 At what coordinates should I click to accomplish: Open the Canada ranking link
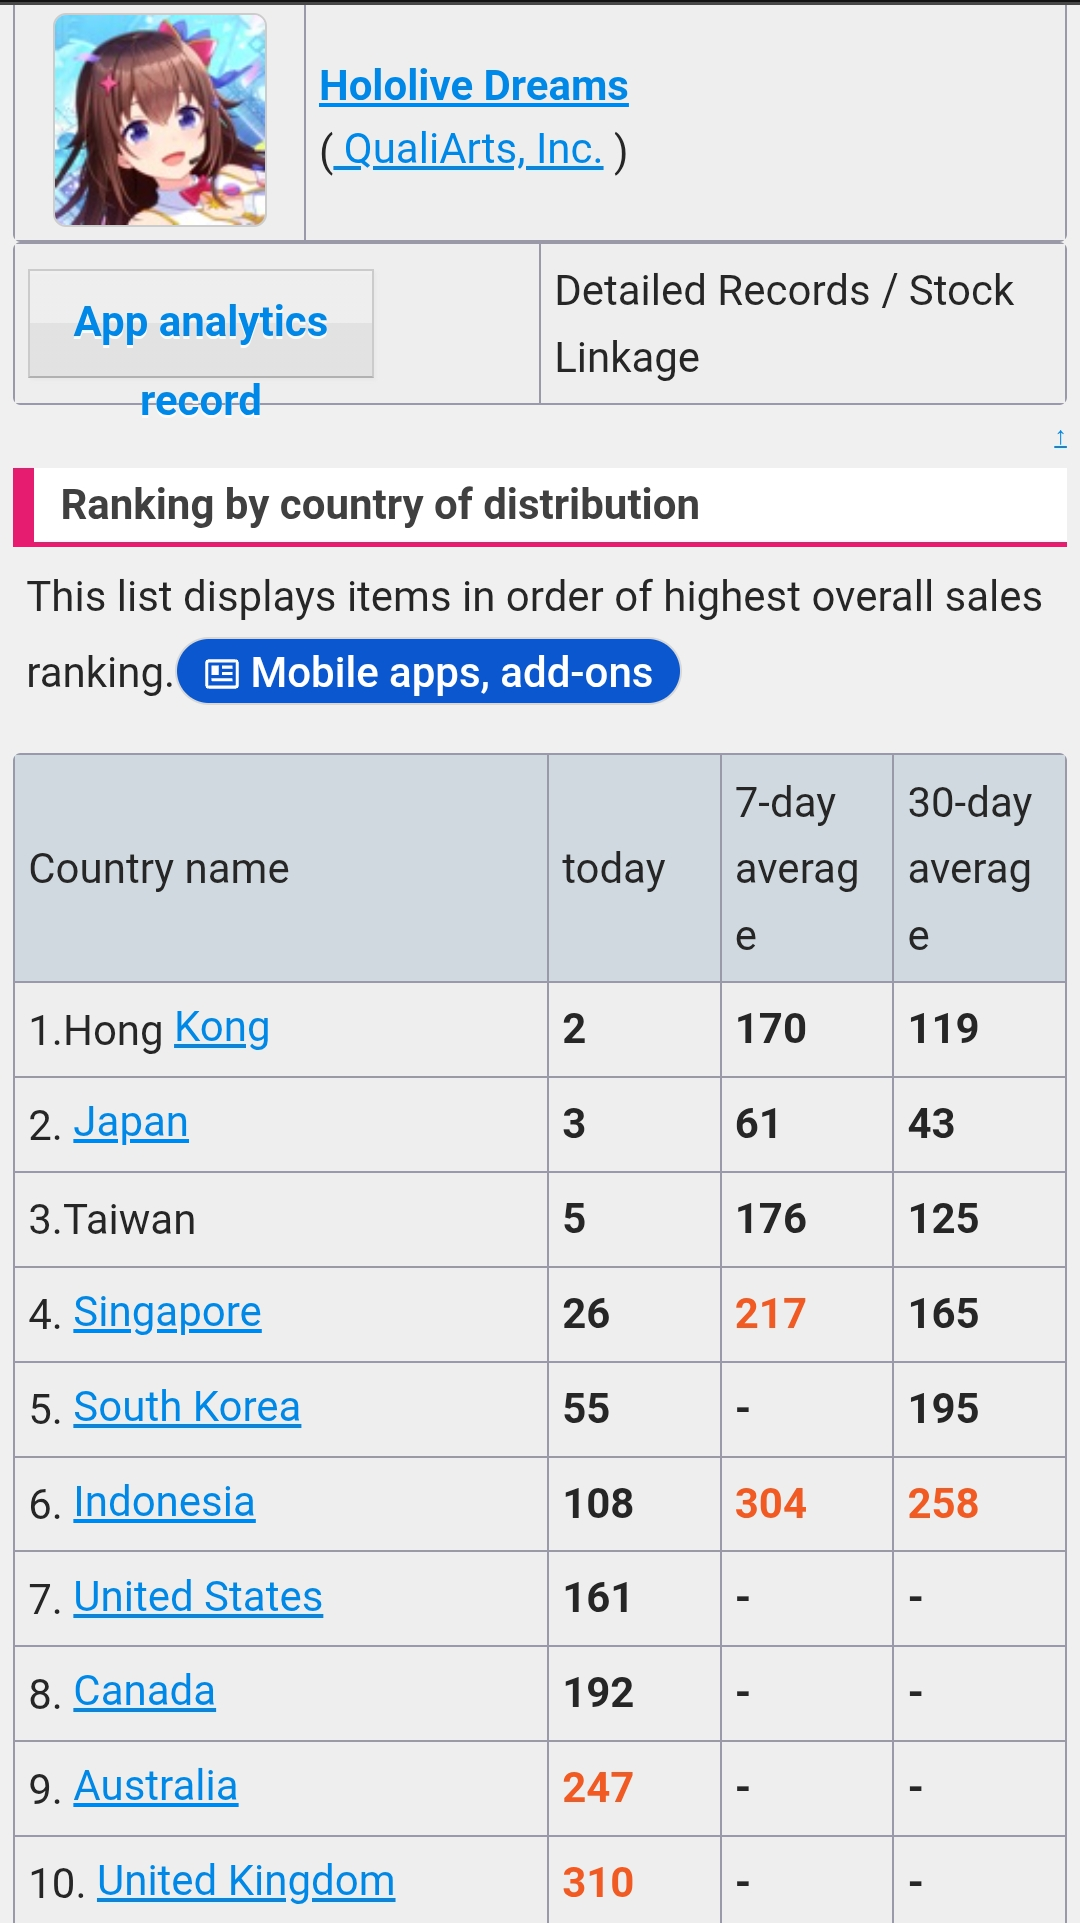[x=145, y=1692]
